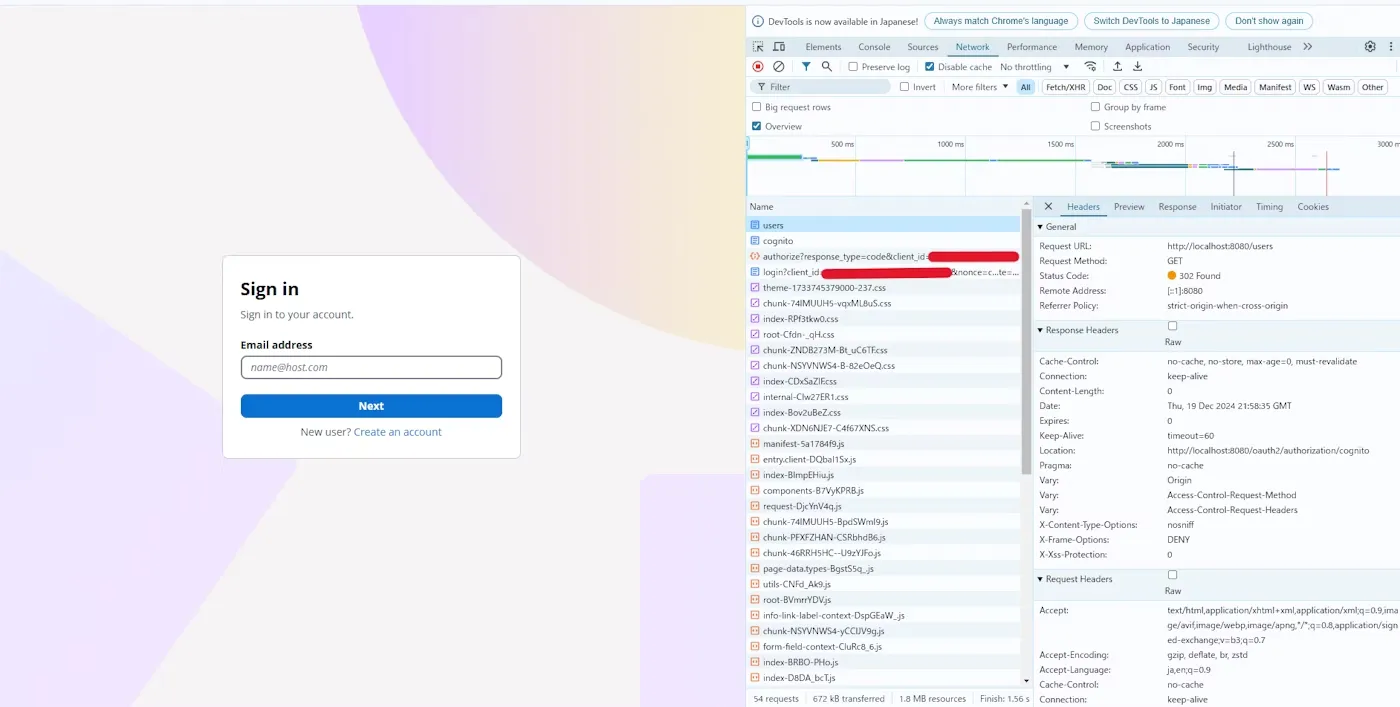Open the More filters dropdown

pyautogui.click(x=980, y=87)
